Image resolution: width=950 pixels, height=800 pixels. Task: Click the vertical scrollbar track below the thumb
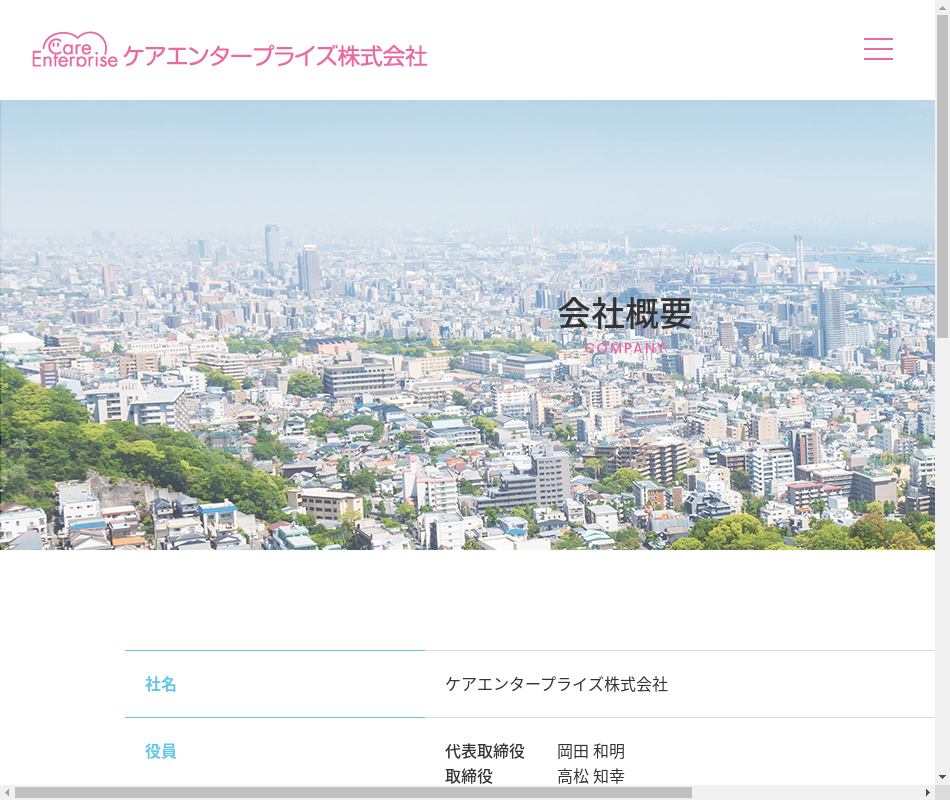942,550
